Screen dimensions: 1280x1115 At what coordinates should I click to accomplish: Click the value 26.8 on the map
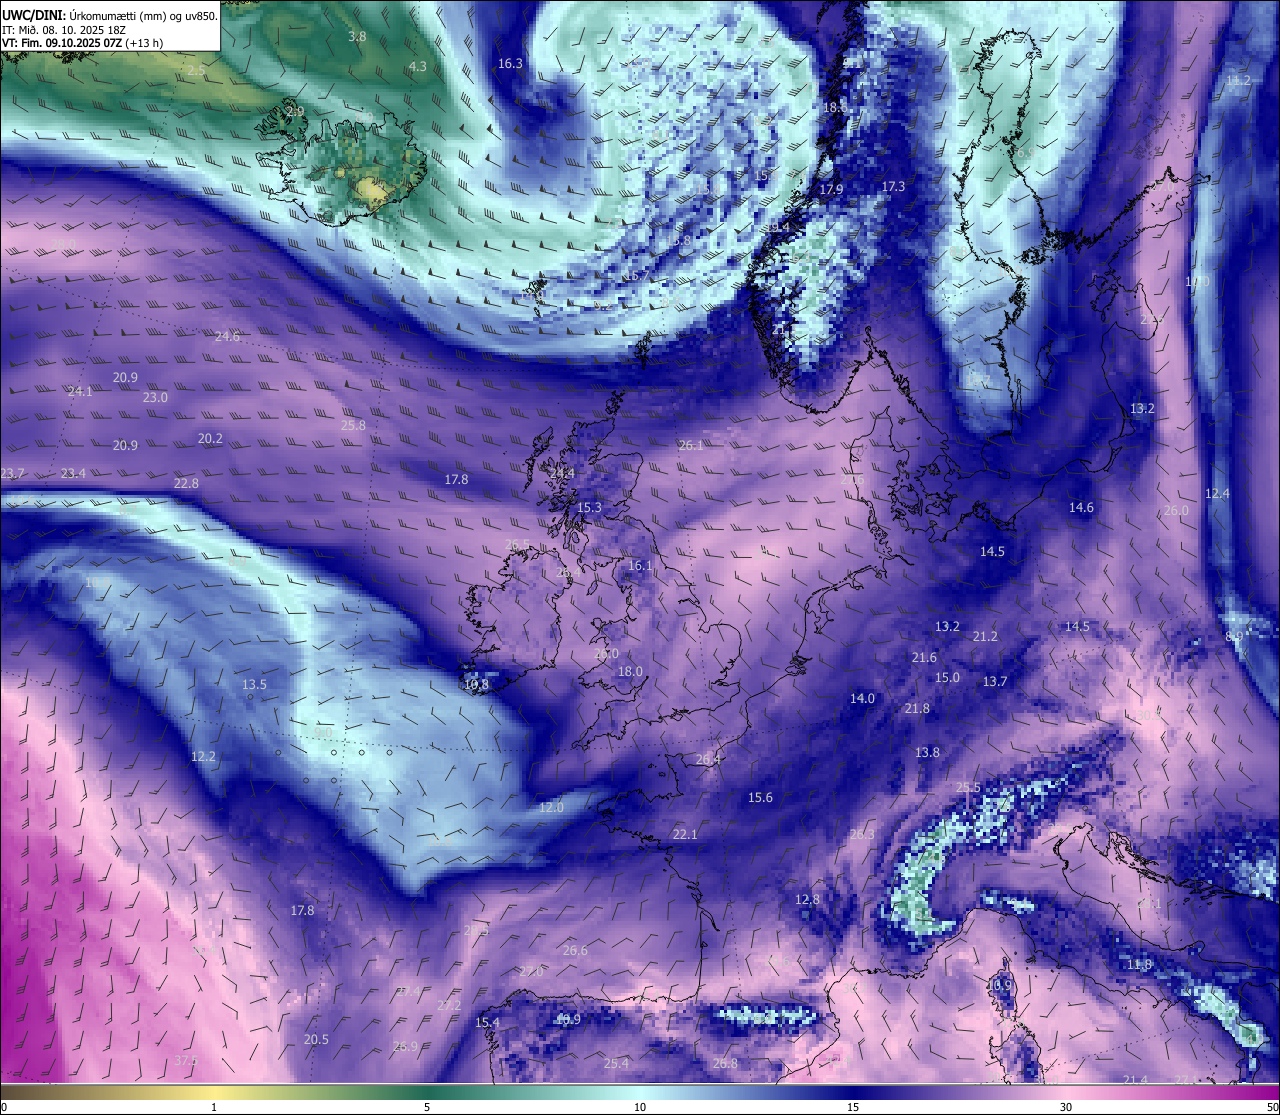[725, 1063]
